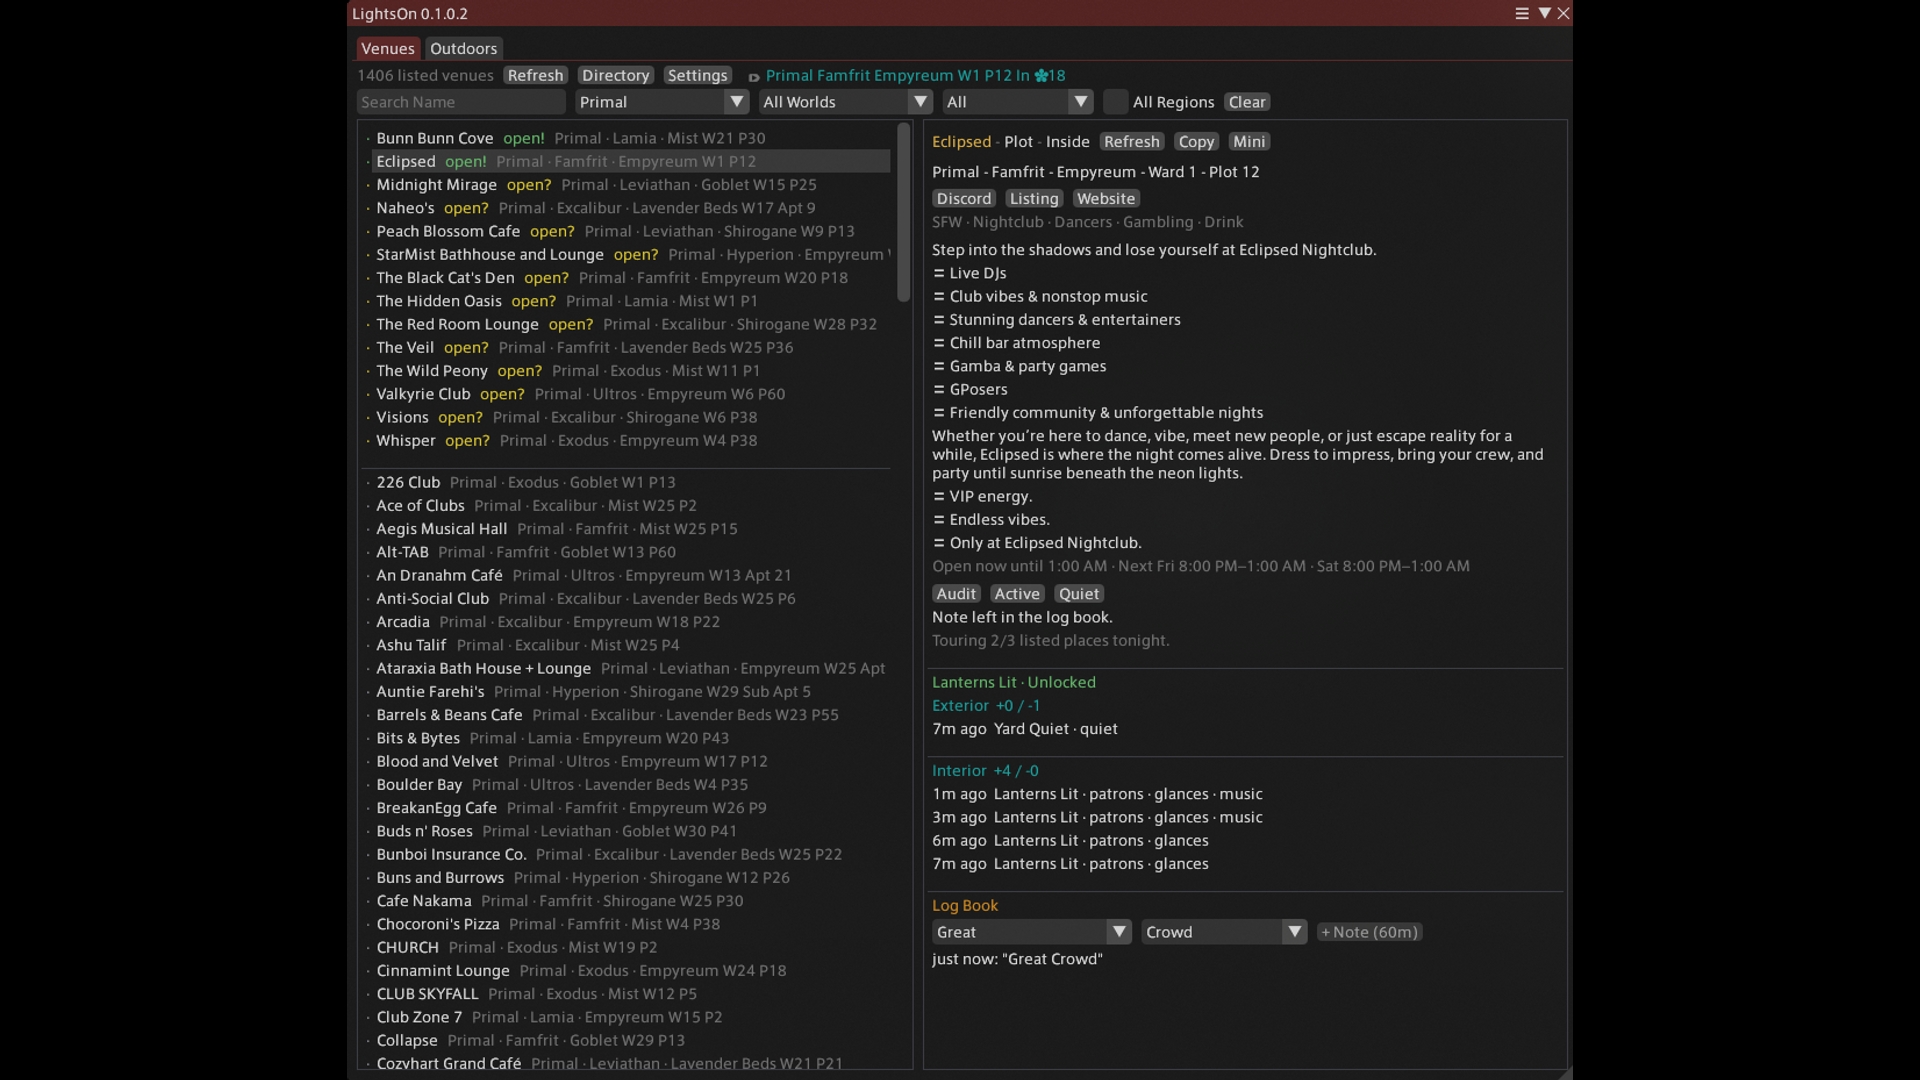Image resolution: width=1920 pixels, height=1080 pixels.
Task: Add a note with +Note (60m)
Action: (1369, 932)
